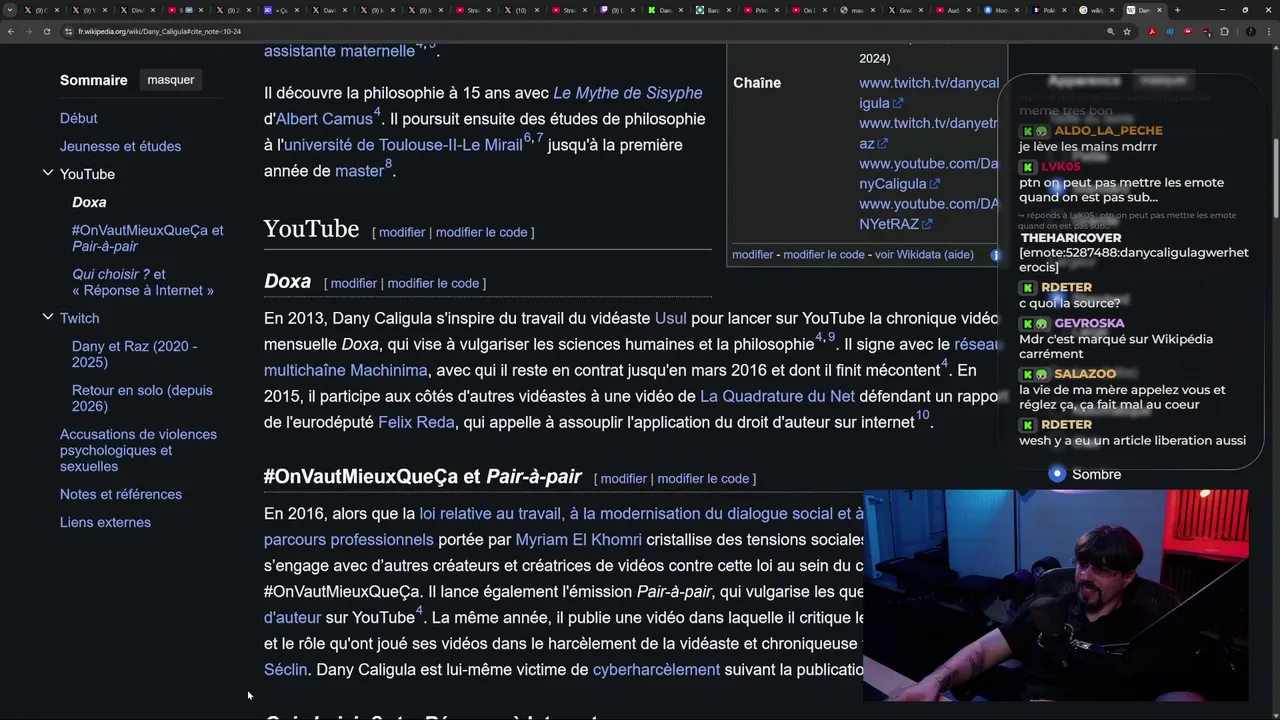Viewport: 1280px width, 720px height.
Task: Open the Adobe Acrobat extension
Action: pyautogui.click(x=1152, y=31)
